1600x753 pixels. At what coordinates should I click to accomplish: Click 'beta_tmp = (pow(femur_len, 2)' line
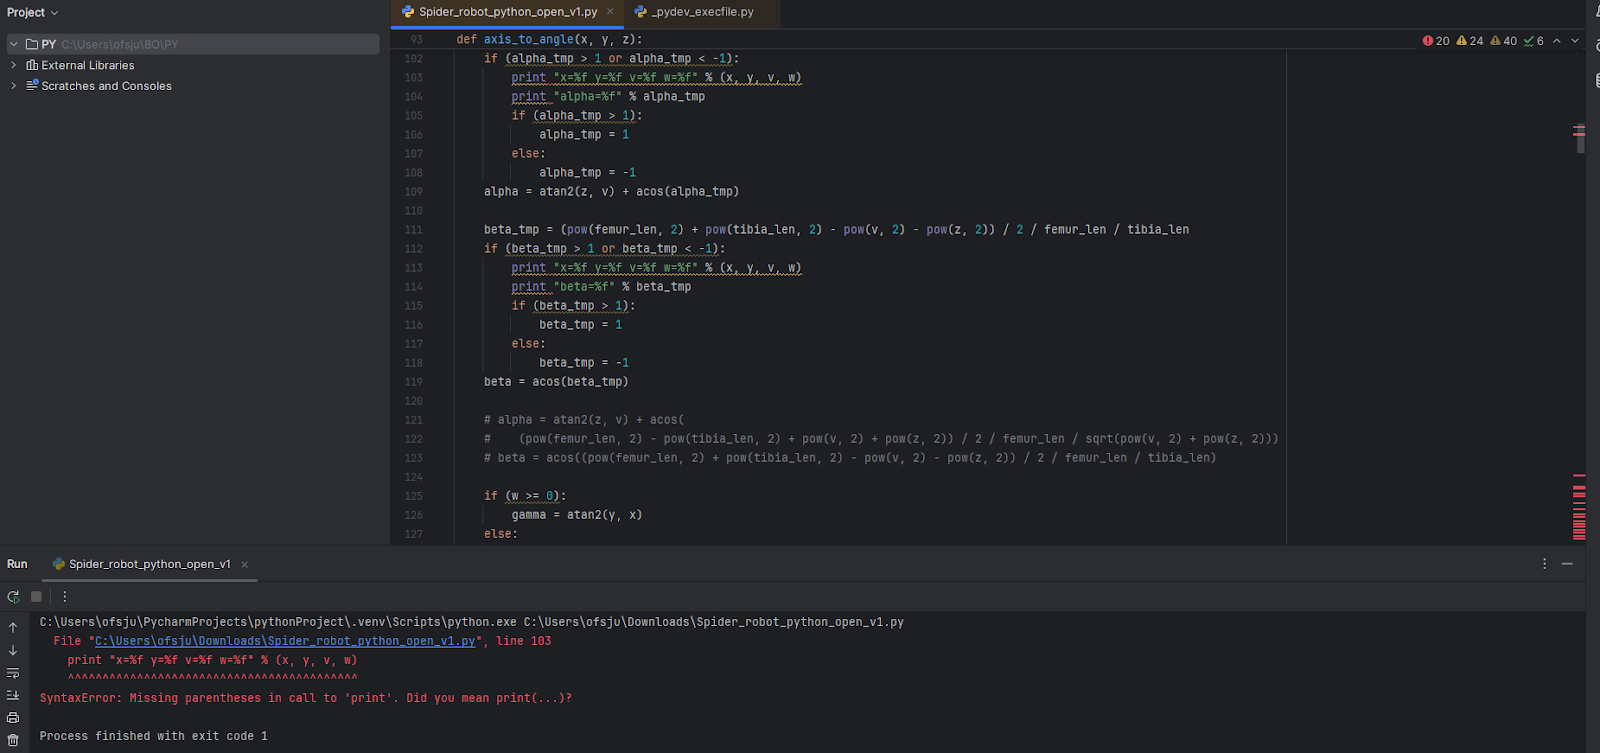pyautogui.click(x=837, y=229)
